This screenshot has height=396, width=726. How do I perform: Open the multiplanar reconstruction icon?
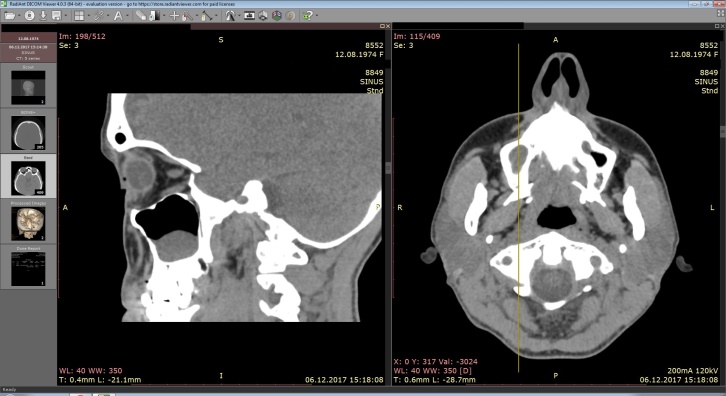(263, 16)
